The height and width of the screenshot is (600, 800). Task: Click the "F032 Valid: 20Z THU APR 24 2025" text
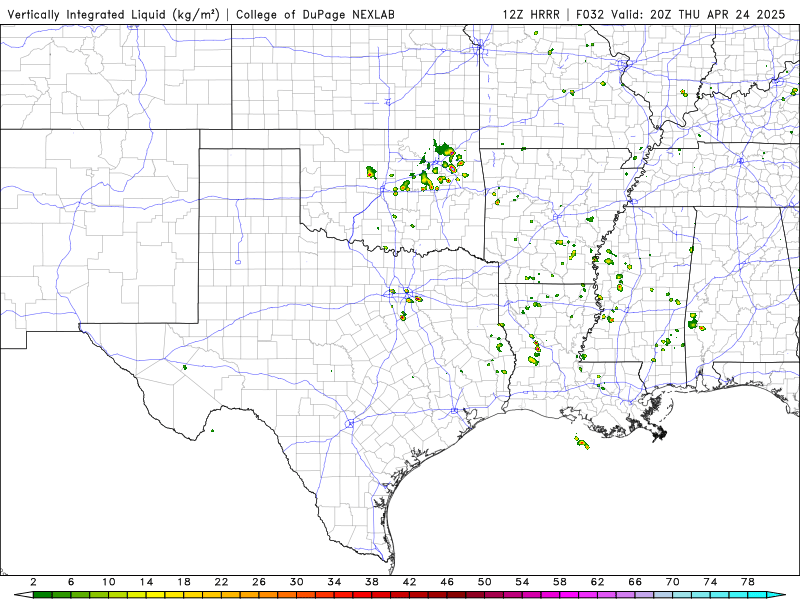click(x=680, y=14)
